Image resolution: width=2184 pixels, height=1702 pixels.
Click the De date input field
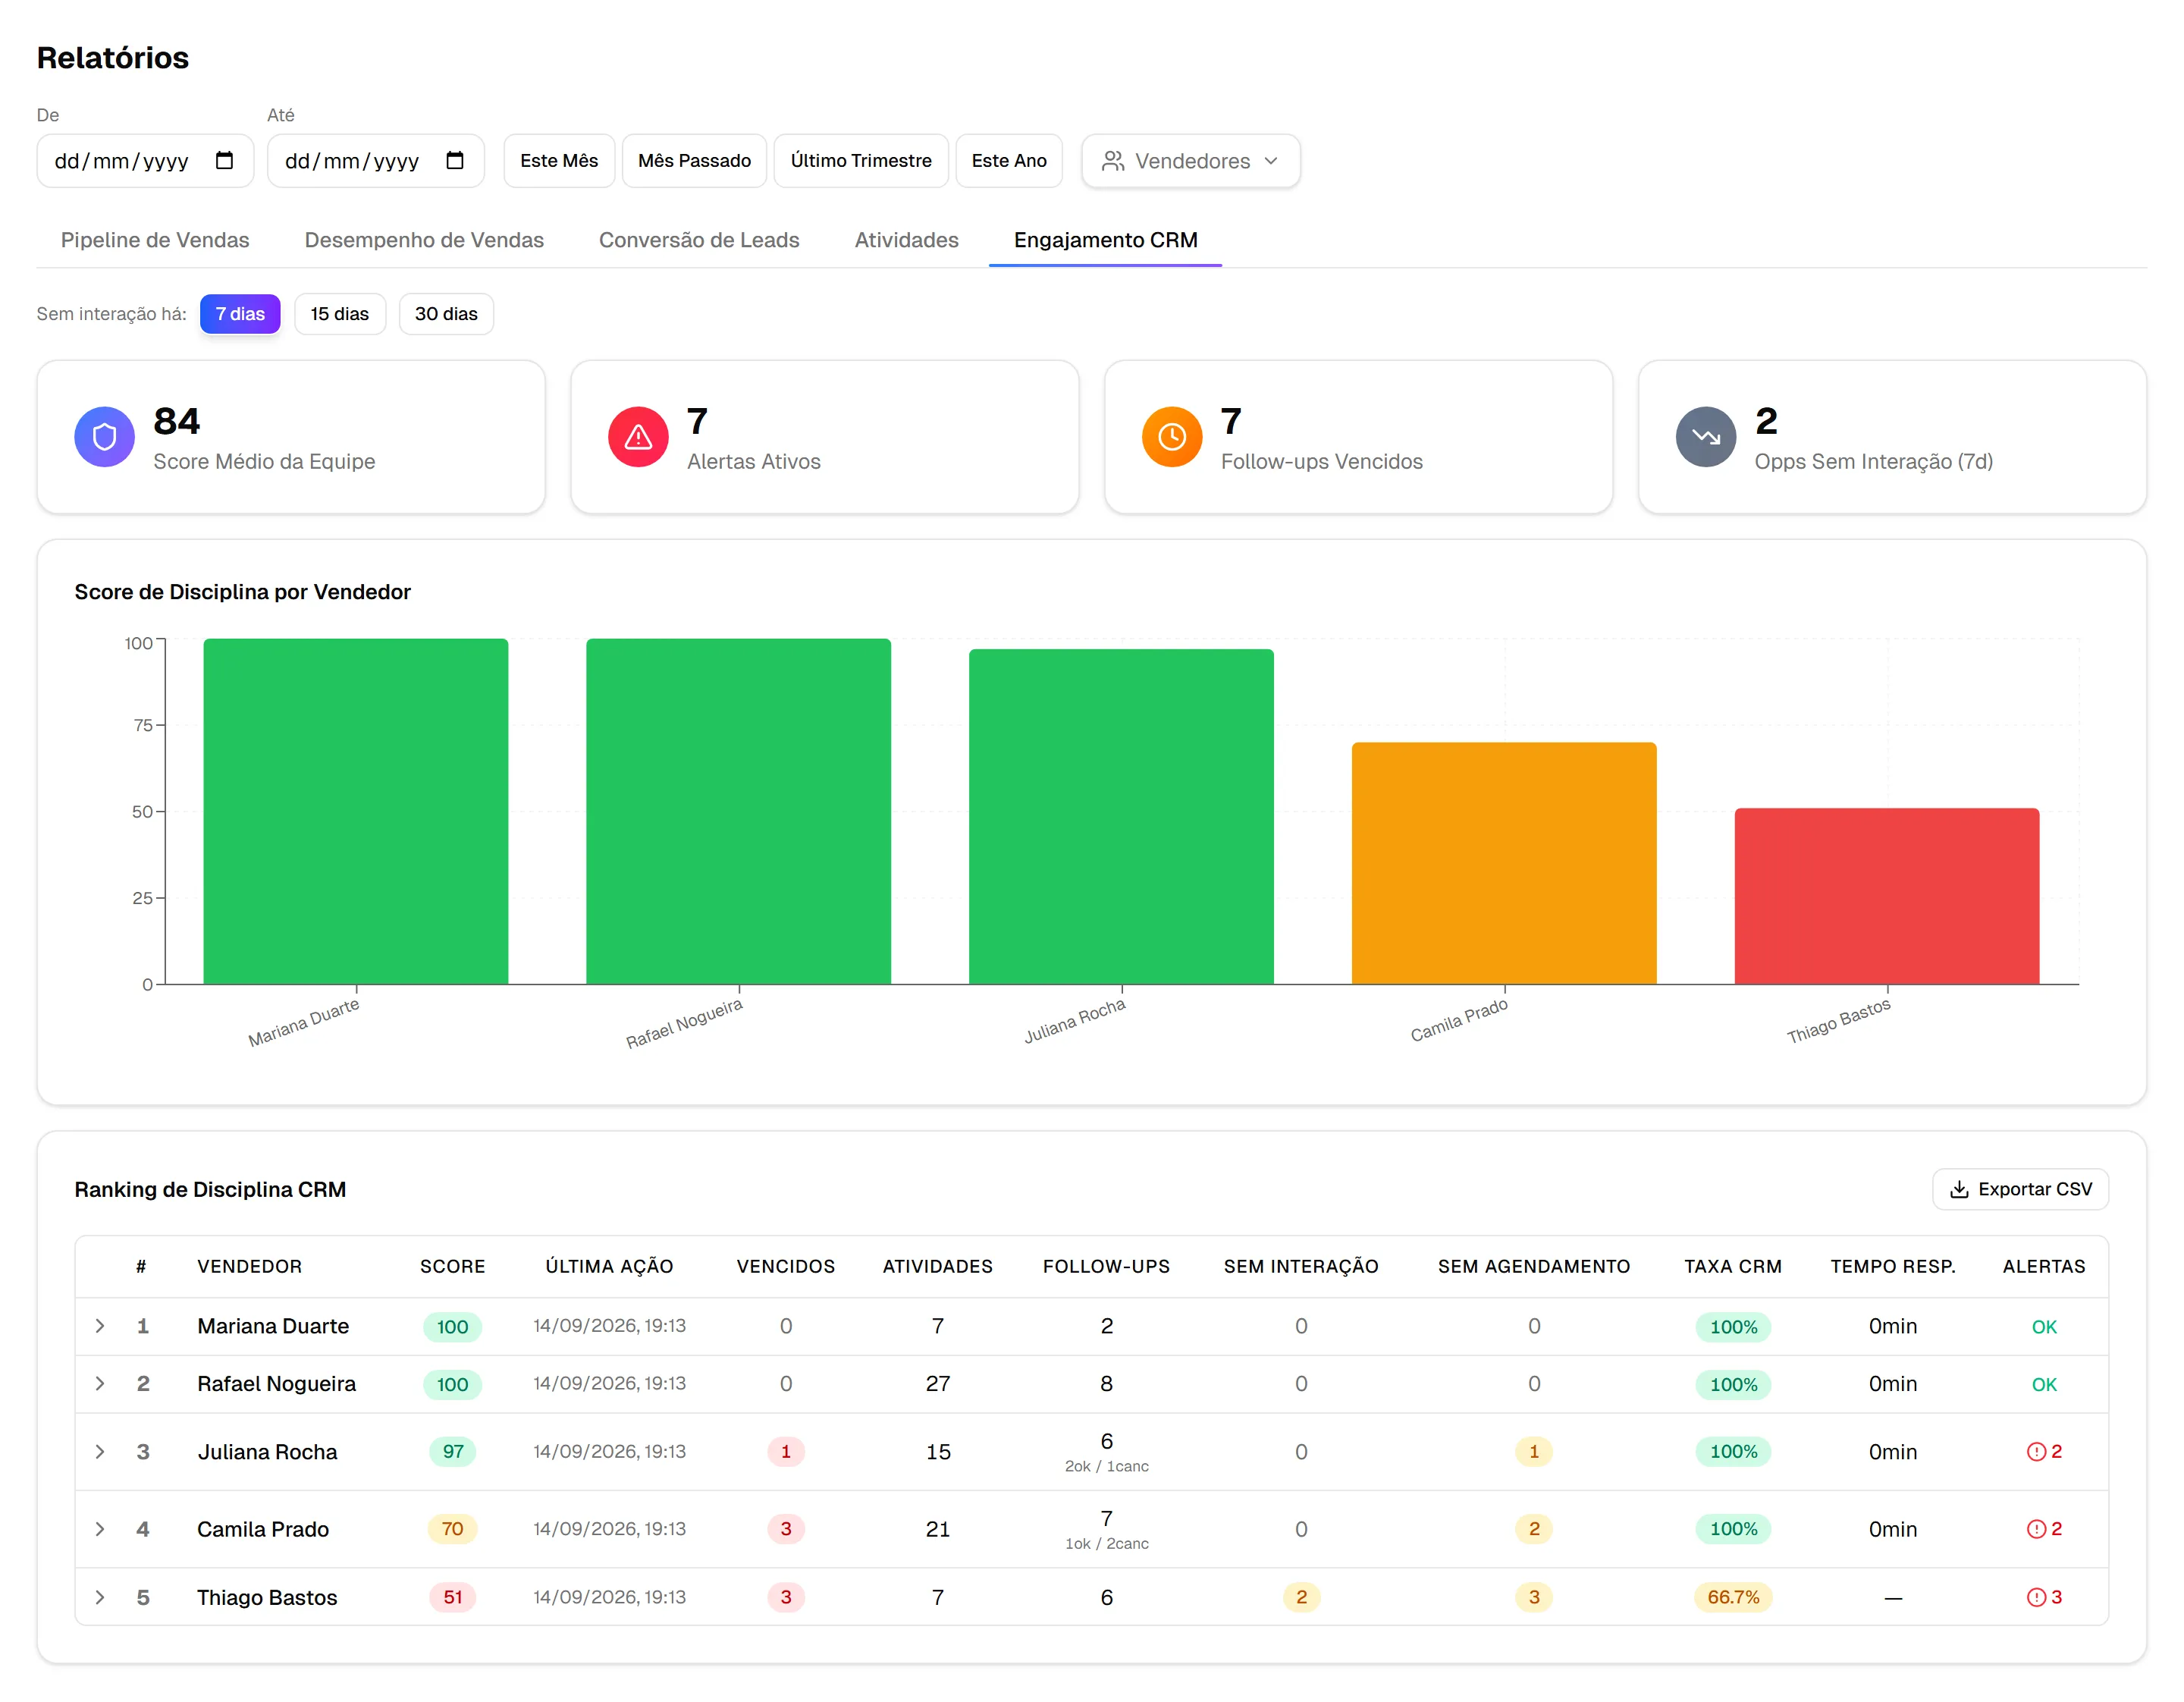click(145, 161)
